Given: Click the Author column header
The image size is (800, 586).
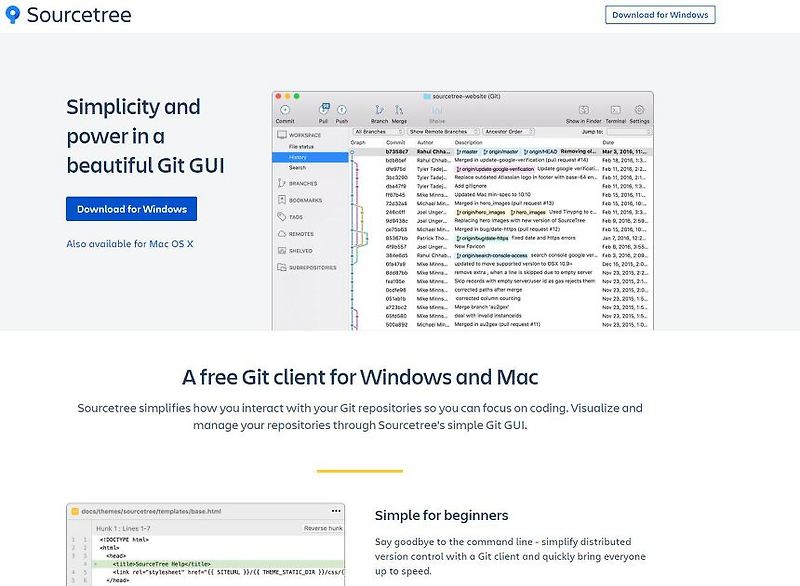Looking at the screenshot, I should tap(425, 142).
